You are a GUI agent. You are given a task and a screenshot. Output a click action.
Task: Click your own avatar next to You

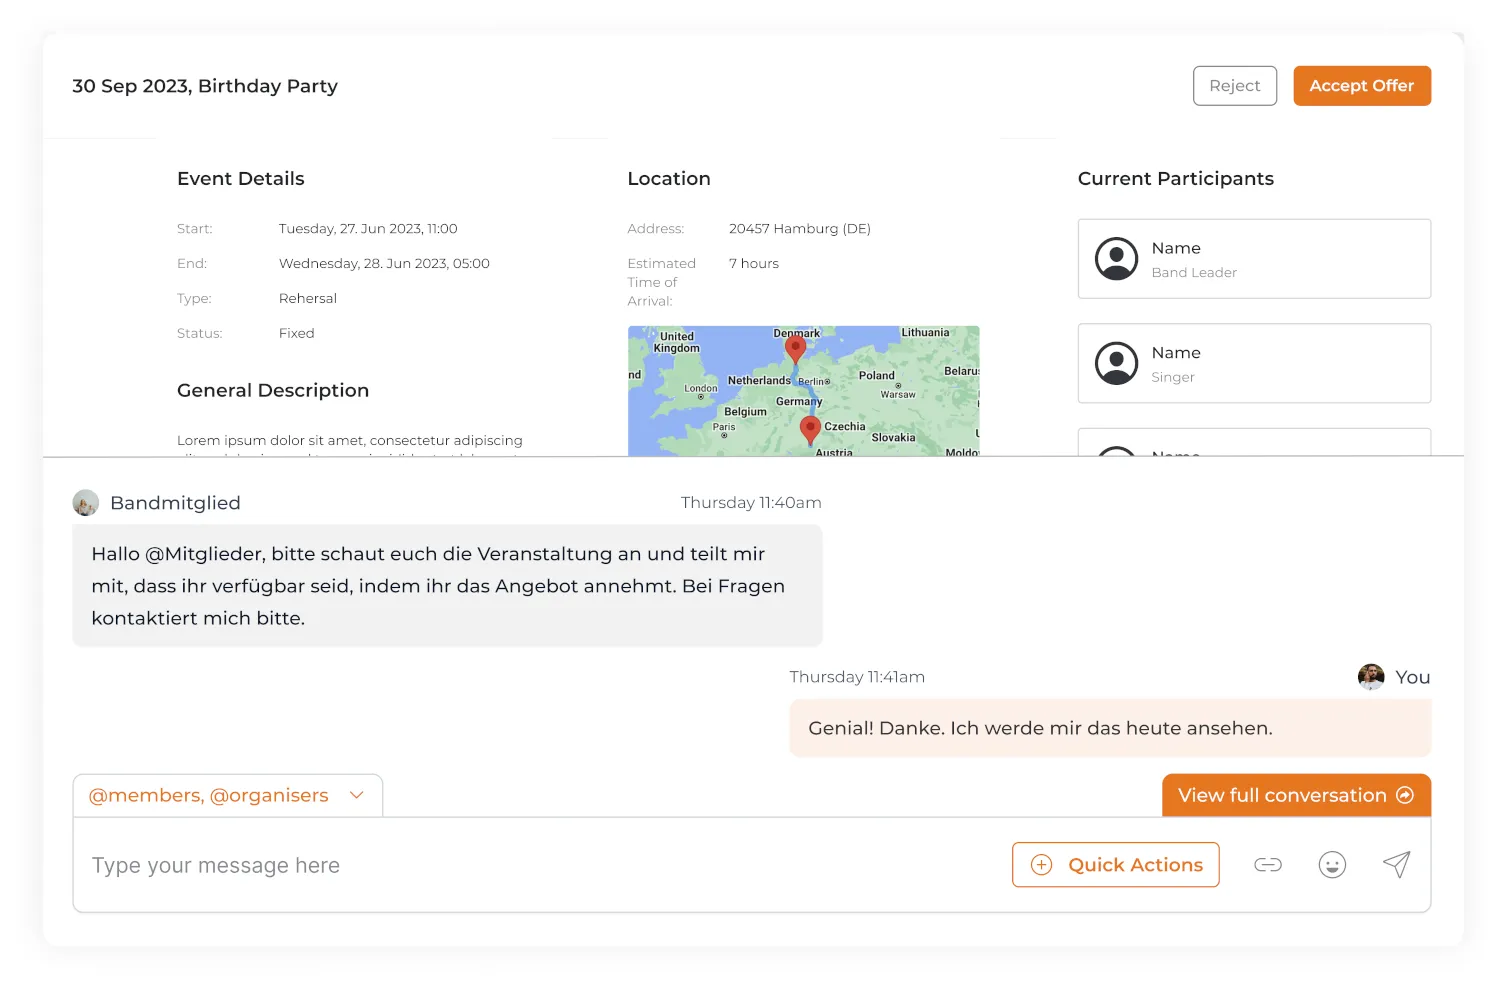1371,677
